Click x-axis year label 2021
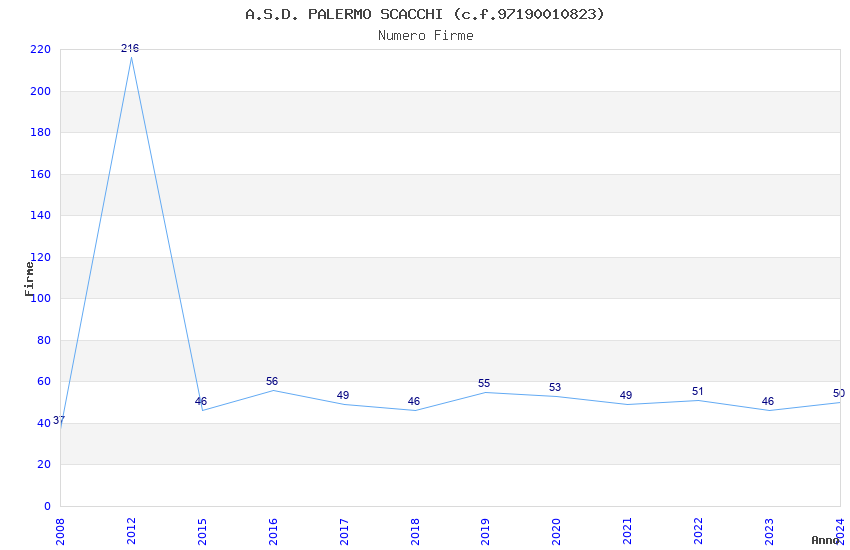The width and height of the screenshot is (850, 550). tap(627, 532)
